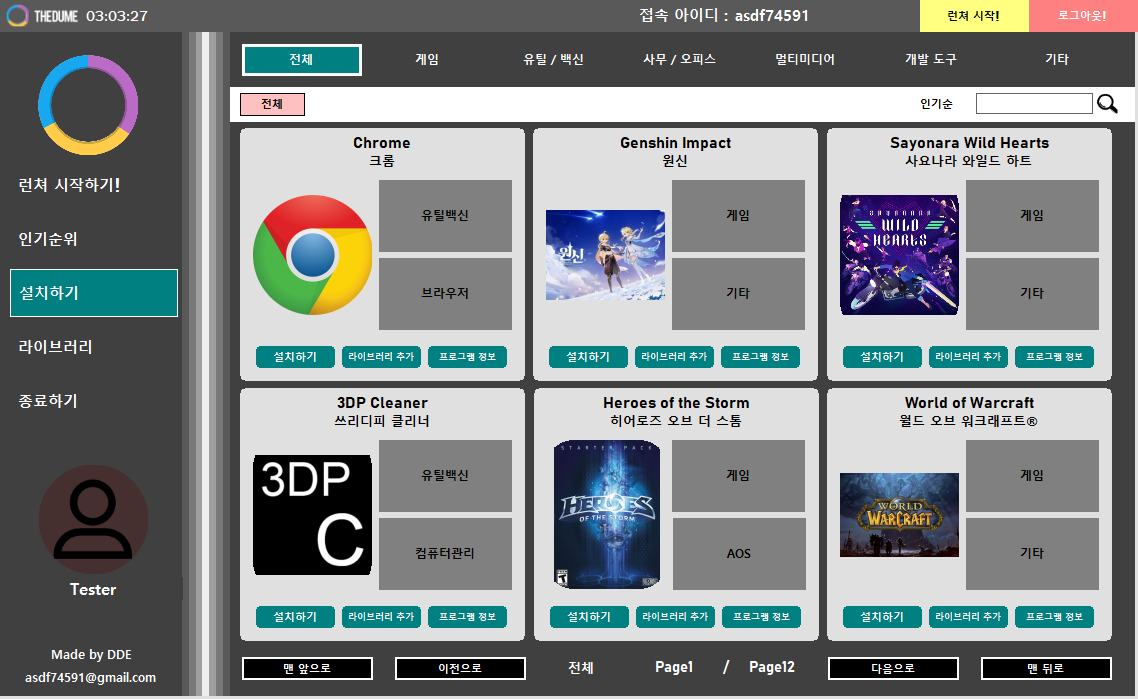1138x699 pixels.
Task: Add World of Warcraft to library
Action: [x=968, y=617]
